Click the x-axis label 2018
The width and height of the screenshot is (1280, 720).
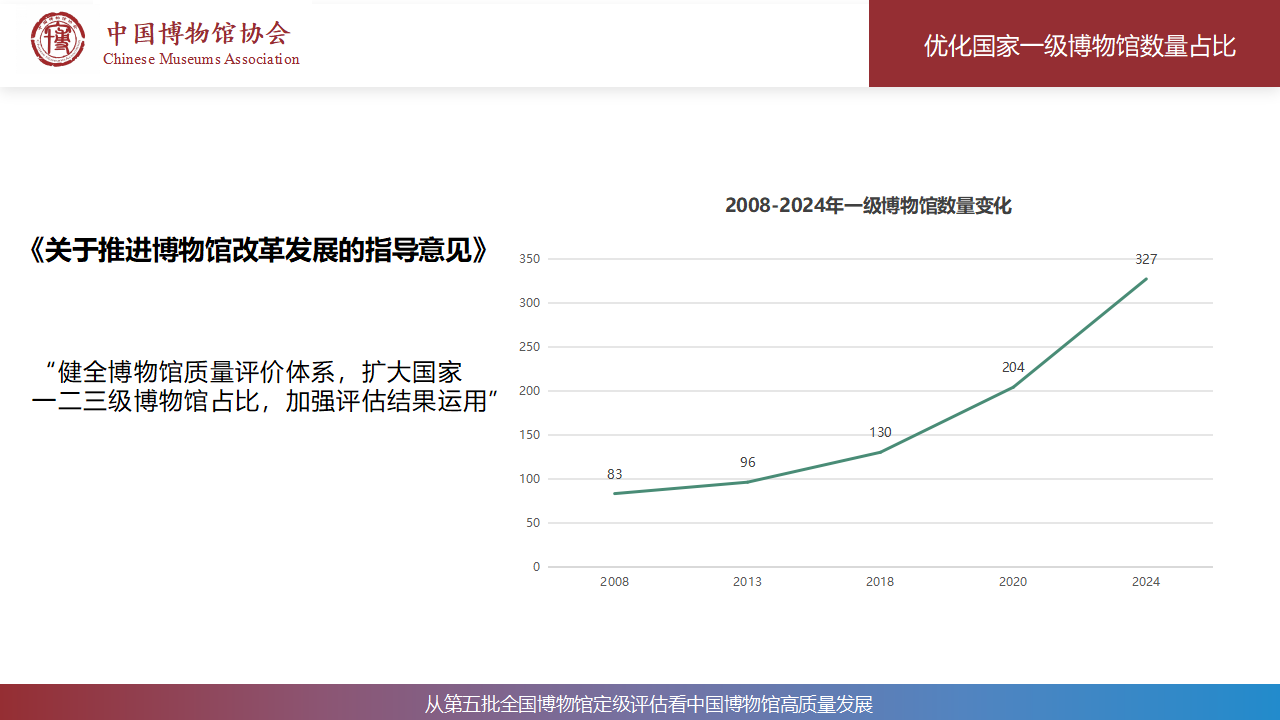click(x=880, y=582)
